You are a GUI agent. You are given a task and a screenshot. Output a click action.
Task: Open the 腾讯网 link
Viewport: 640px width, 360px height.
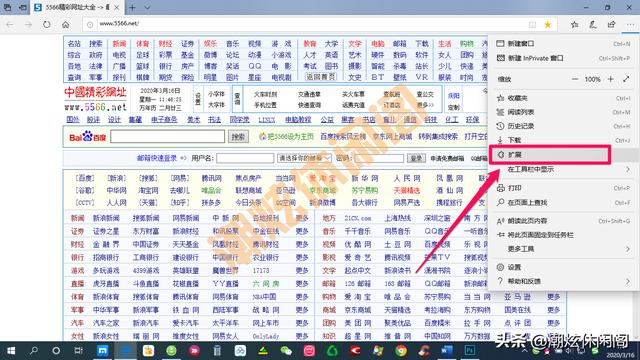tap(212, 178)
